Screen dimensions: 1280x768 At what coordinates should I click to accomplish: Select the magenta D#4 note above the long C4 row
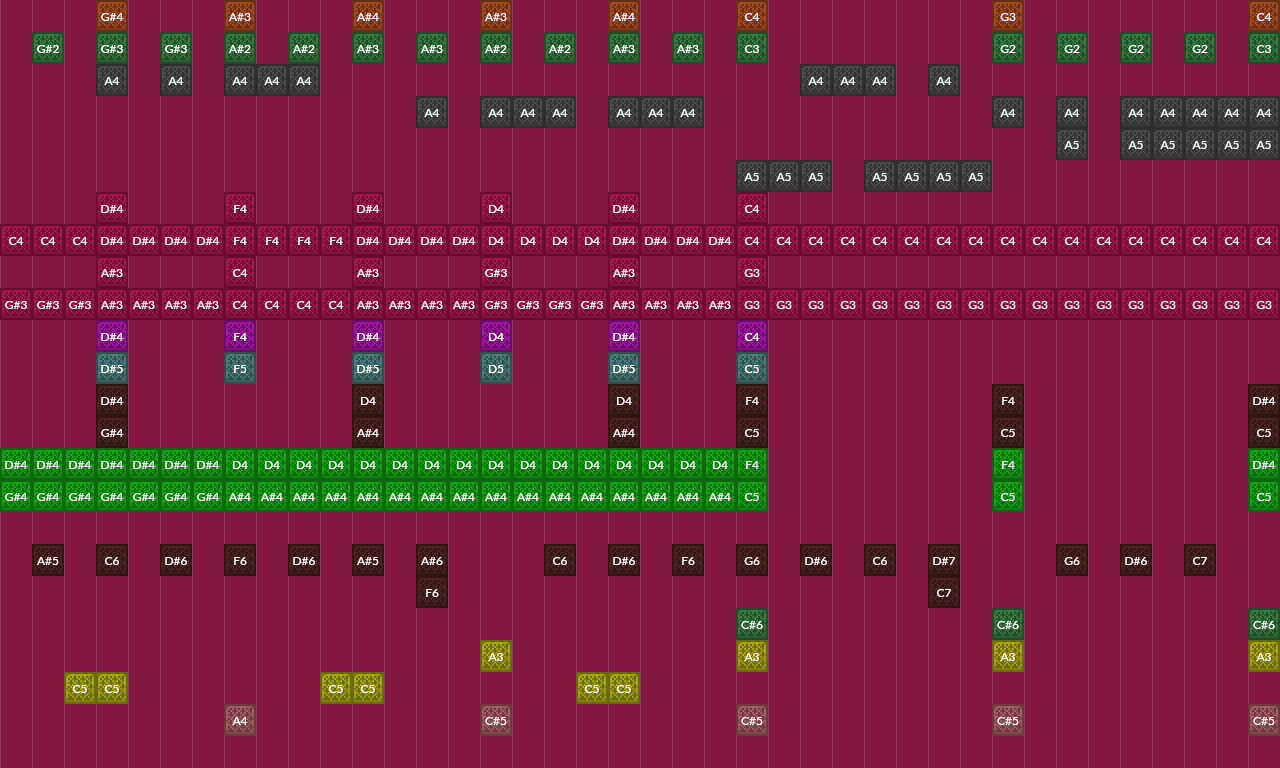click(x=111, y=209)
